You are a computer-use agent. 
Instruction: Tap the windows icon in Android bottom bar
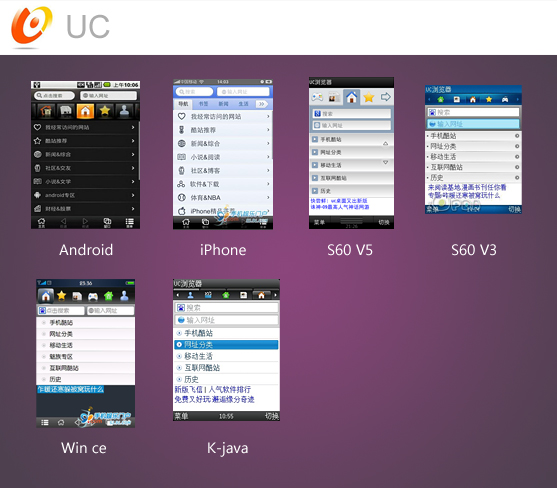click(x=107, y=222)
